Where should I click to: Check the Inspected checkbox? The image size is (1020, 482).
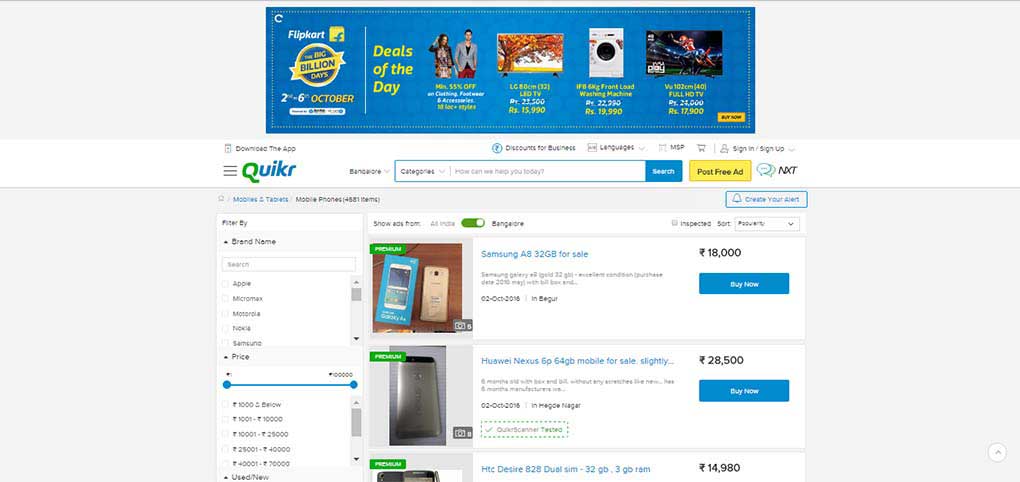point(675,223)
